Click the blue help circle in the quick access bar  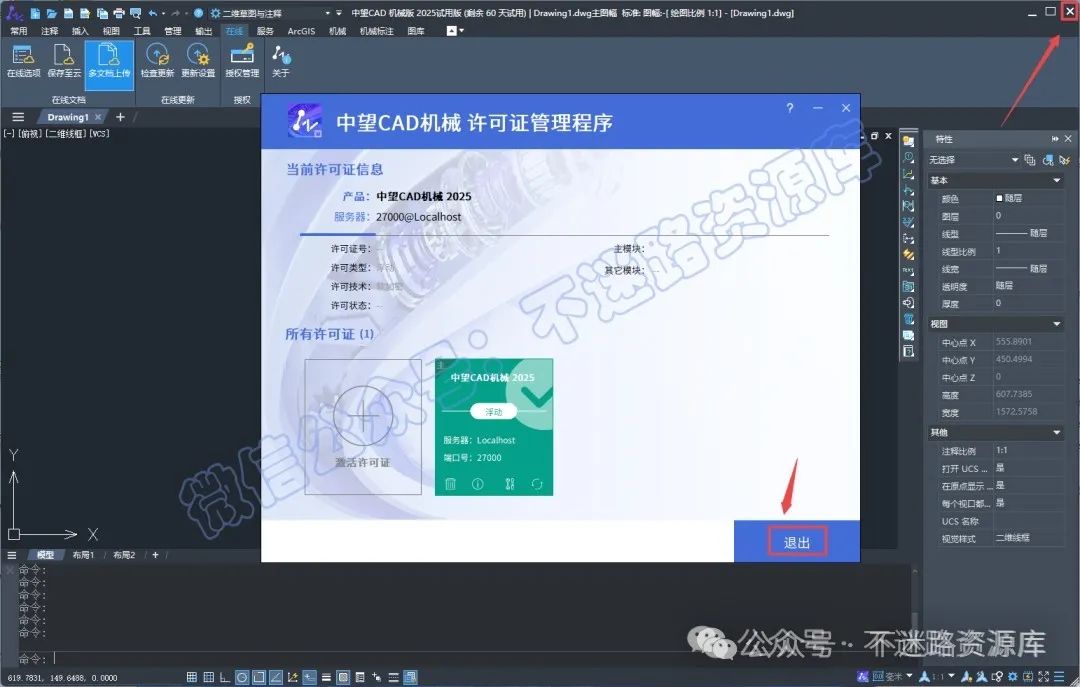[198, 13]
